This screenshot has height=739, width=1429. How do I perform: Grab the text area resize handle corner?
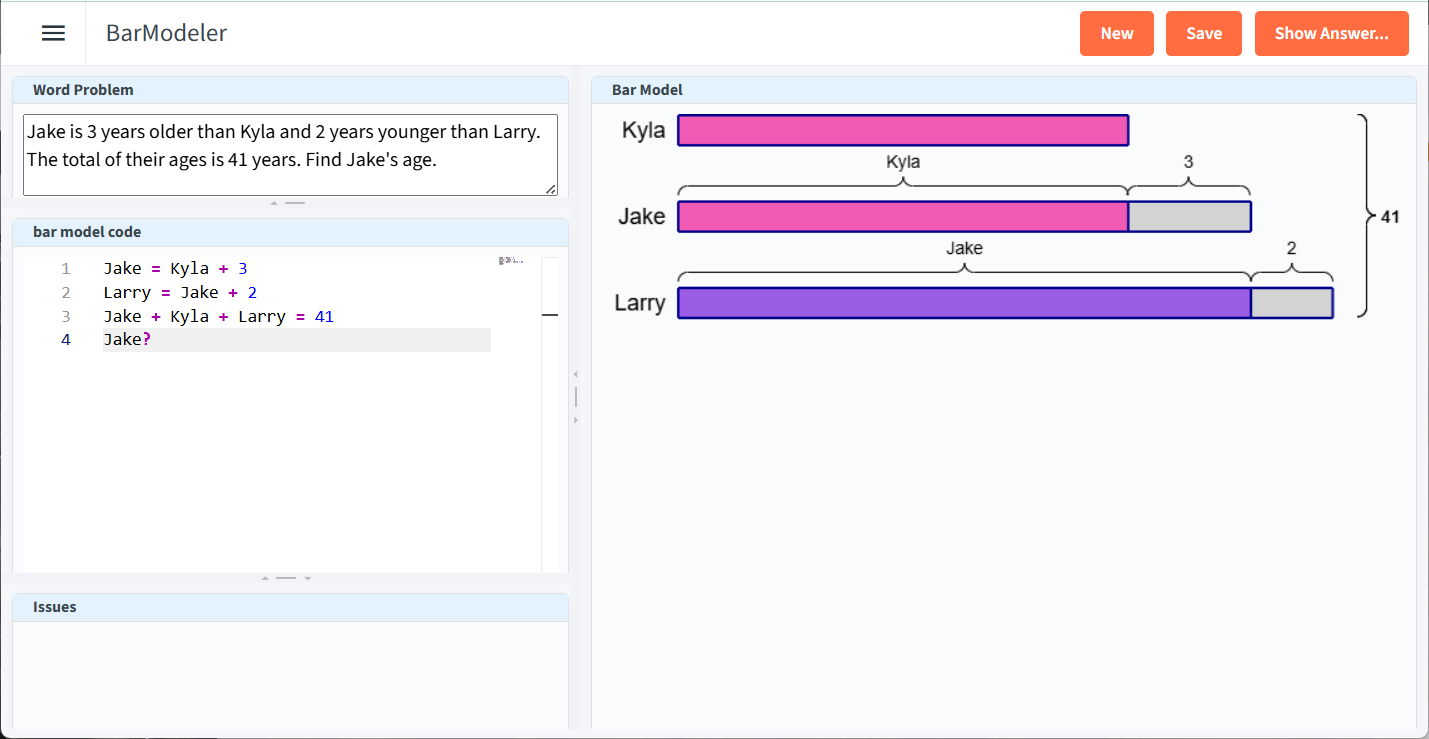pyautogui.click(x=551, y=189)
